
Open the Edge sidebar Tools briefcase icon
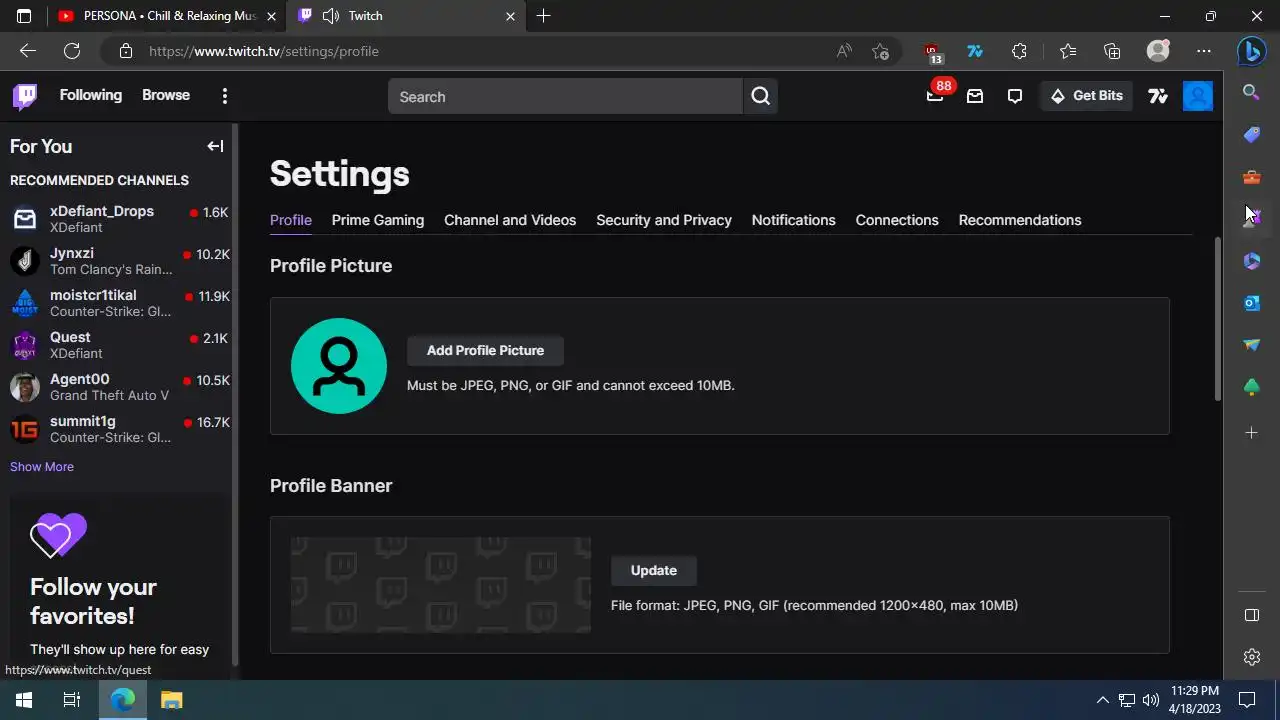point(1251,177)
